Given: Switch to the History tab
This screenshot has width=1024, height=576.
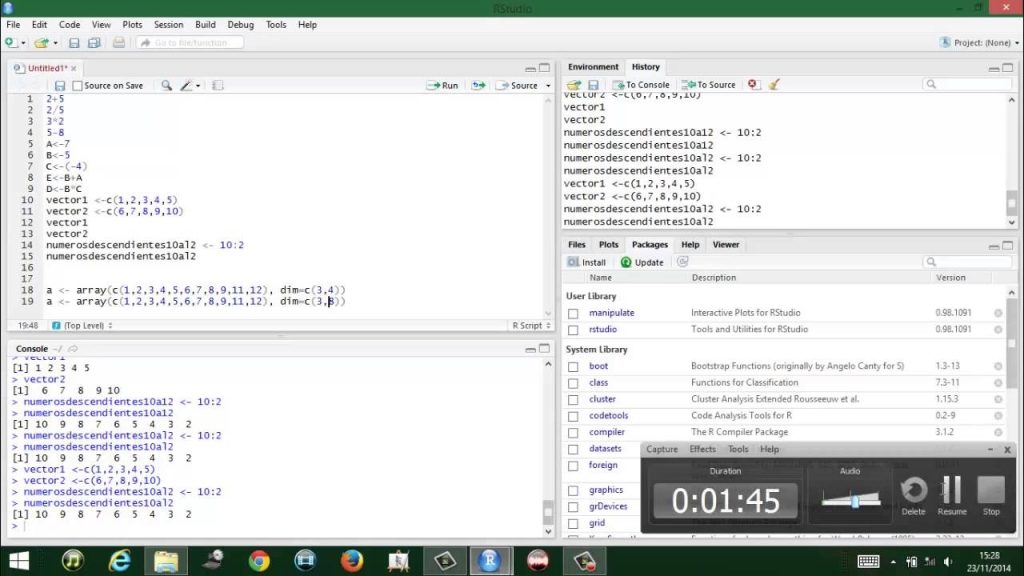Looking at the screenshot, I should pos(645,67).
